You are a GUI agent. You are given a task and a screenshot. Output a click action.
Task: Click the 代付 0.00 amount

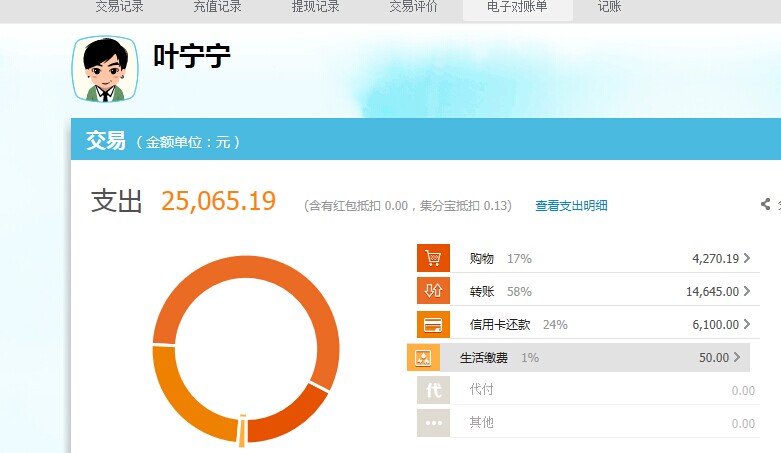(743, 391)
